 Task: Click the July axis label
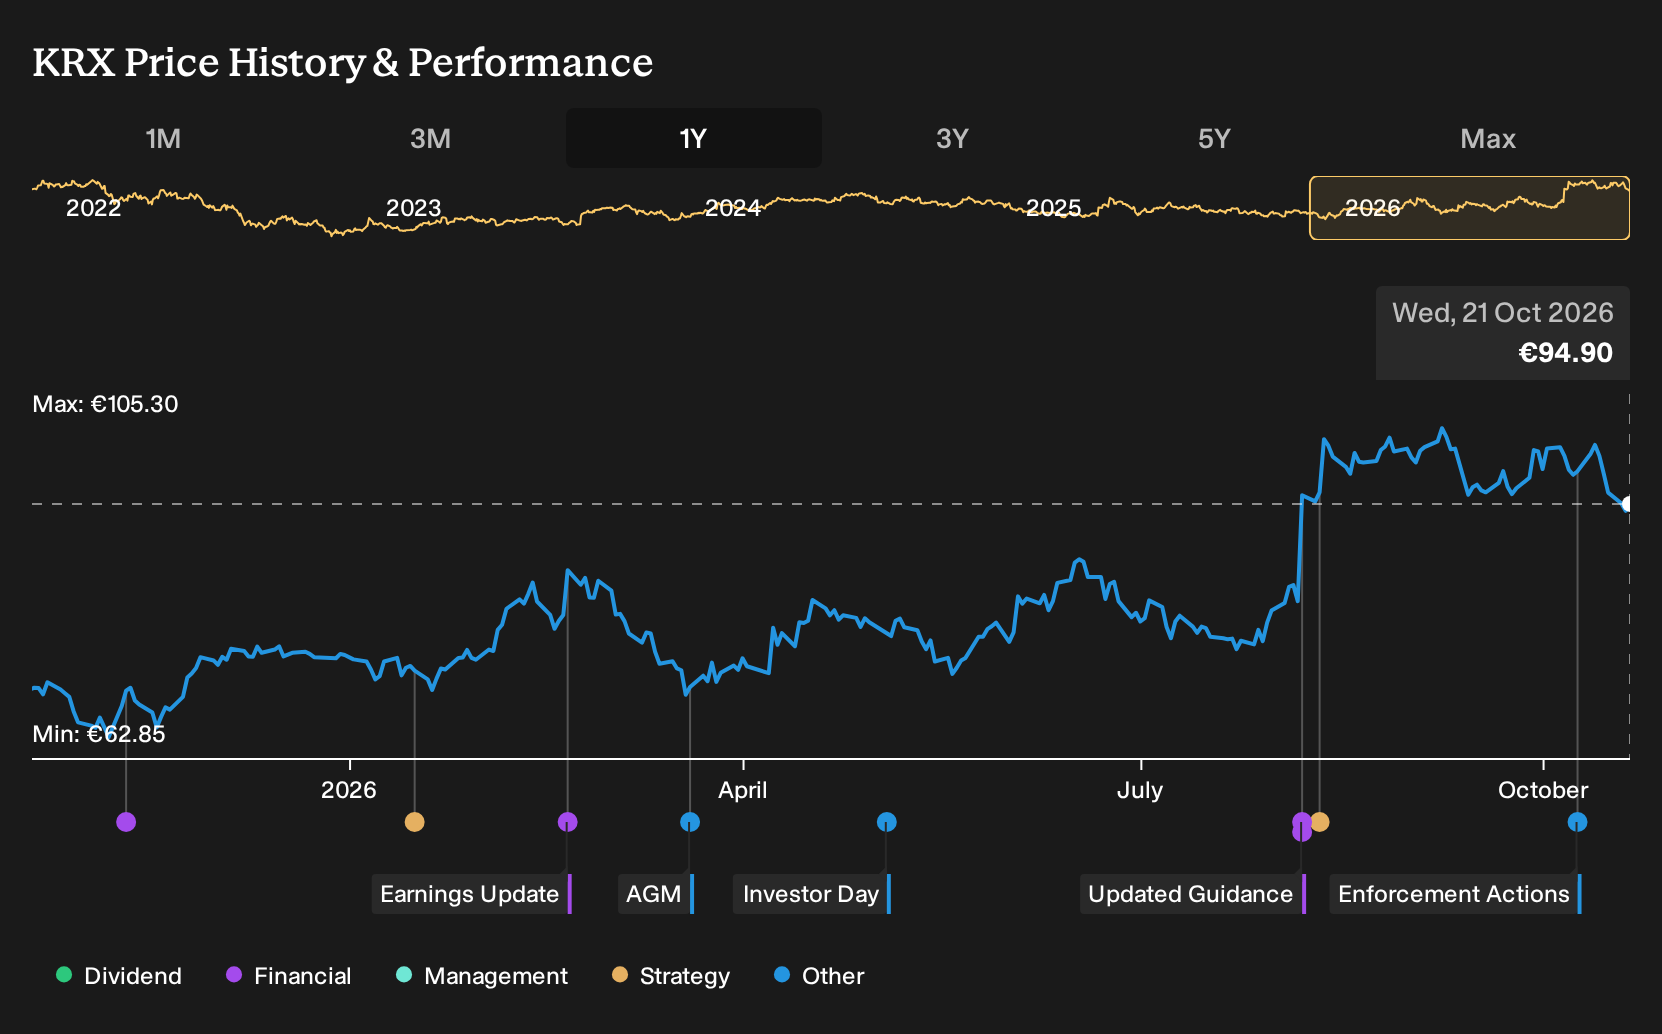point(1140,790)
